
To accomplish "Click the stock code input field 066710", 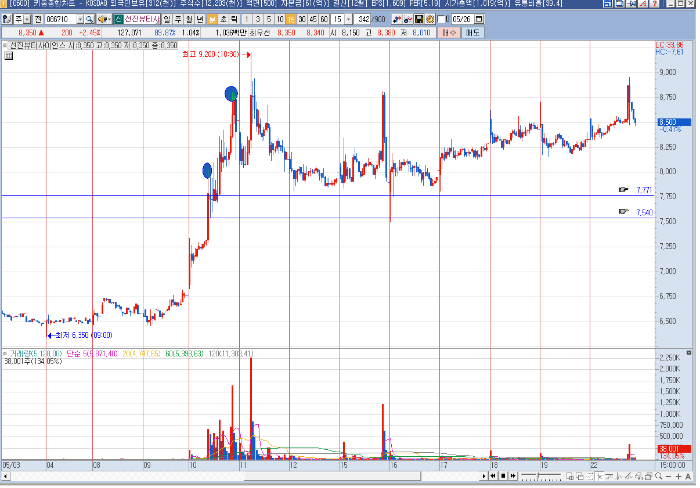I will point(60,19).
